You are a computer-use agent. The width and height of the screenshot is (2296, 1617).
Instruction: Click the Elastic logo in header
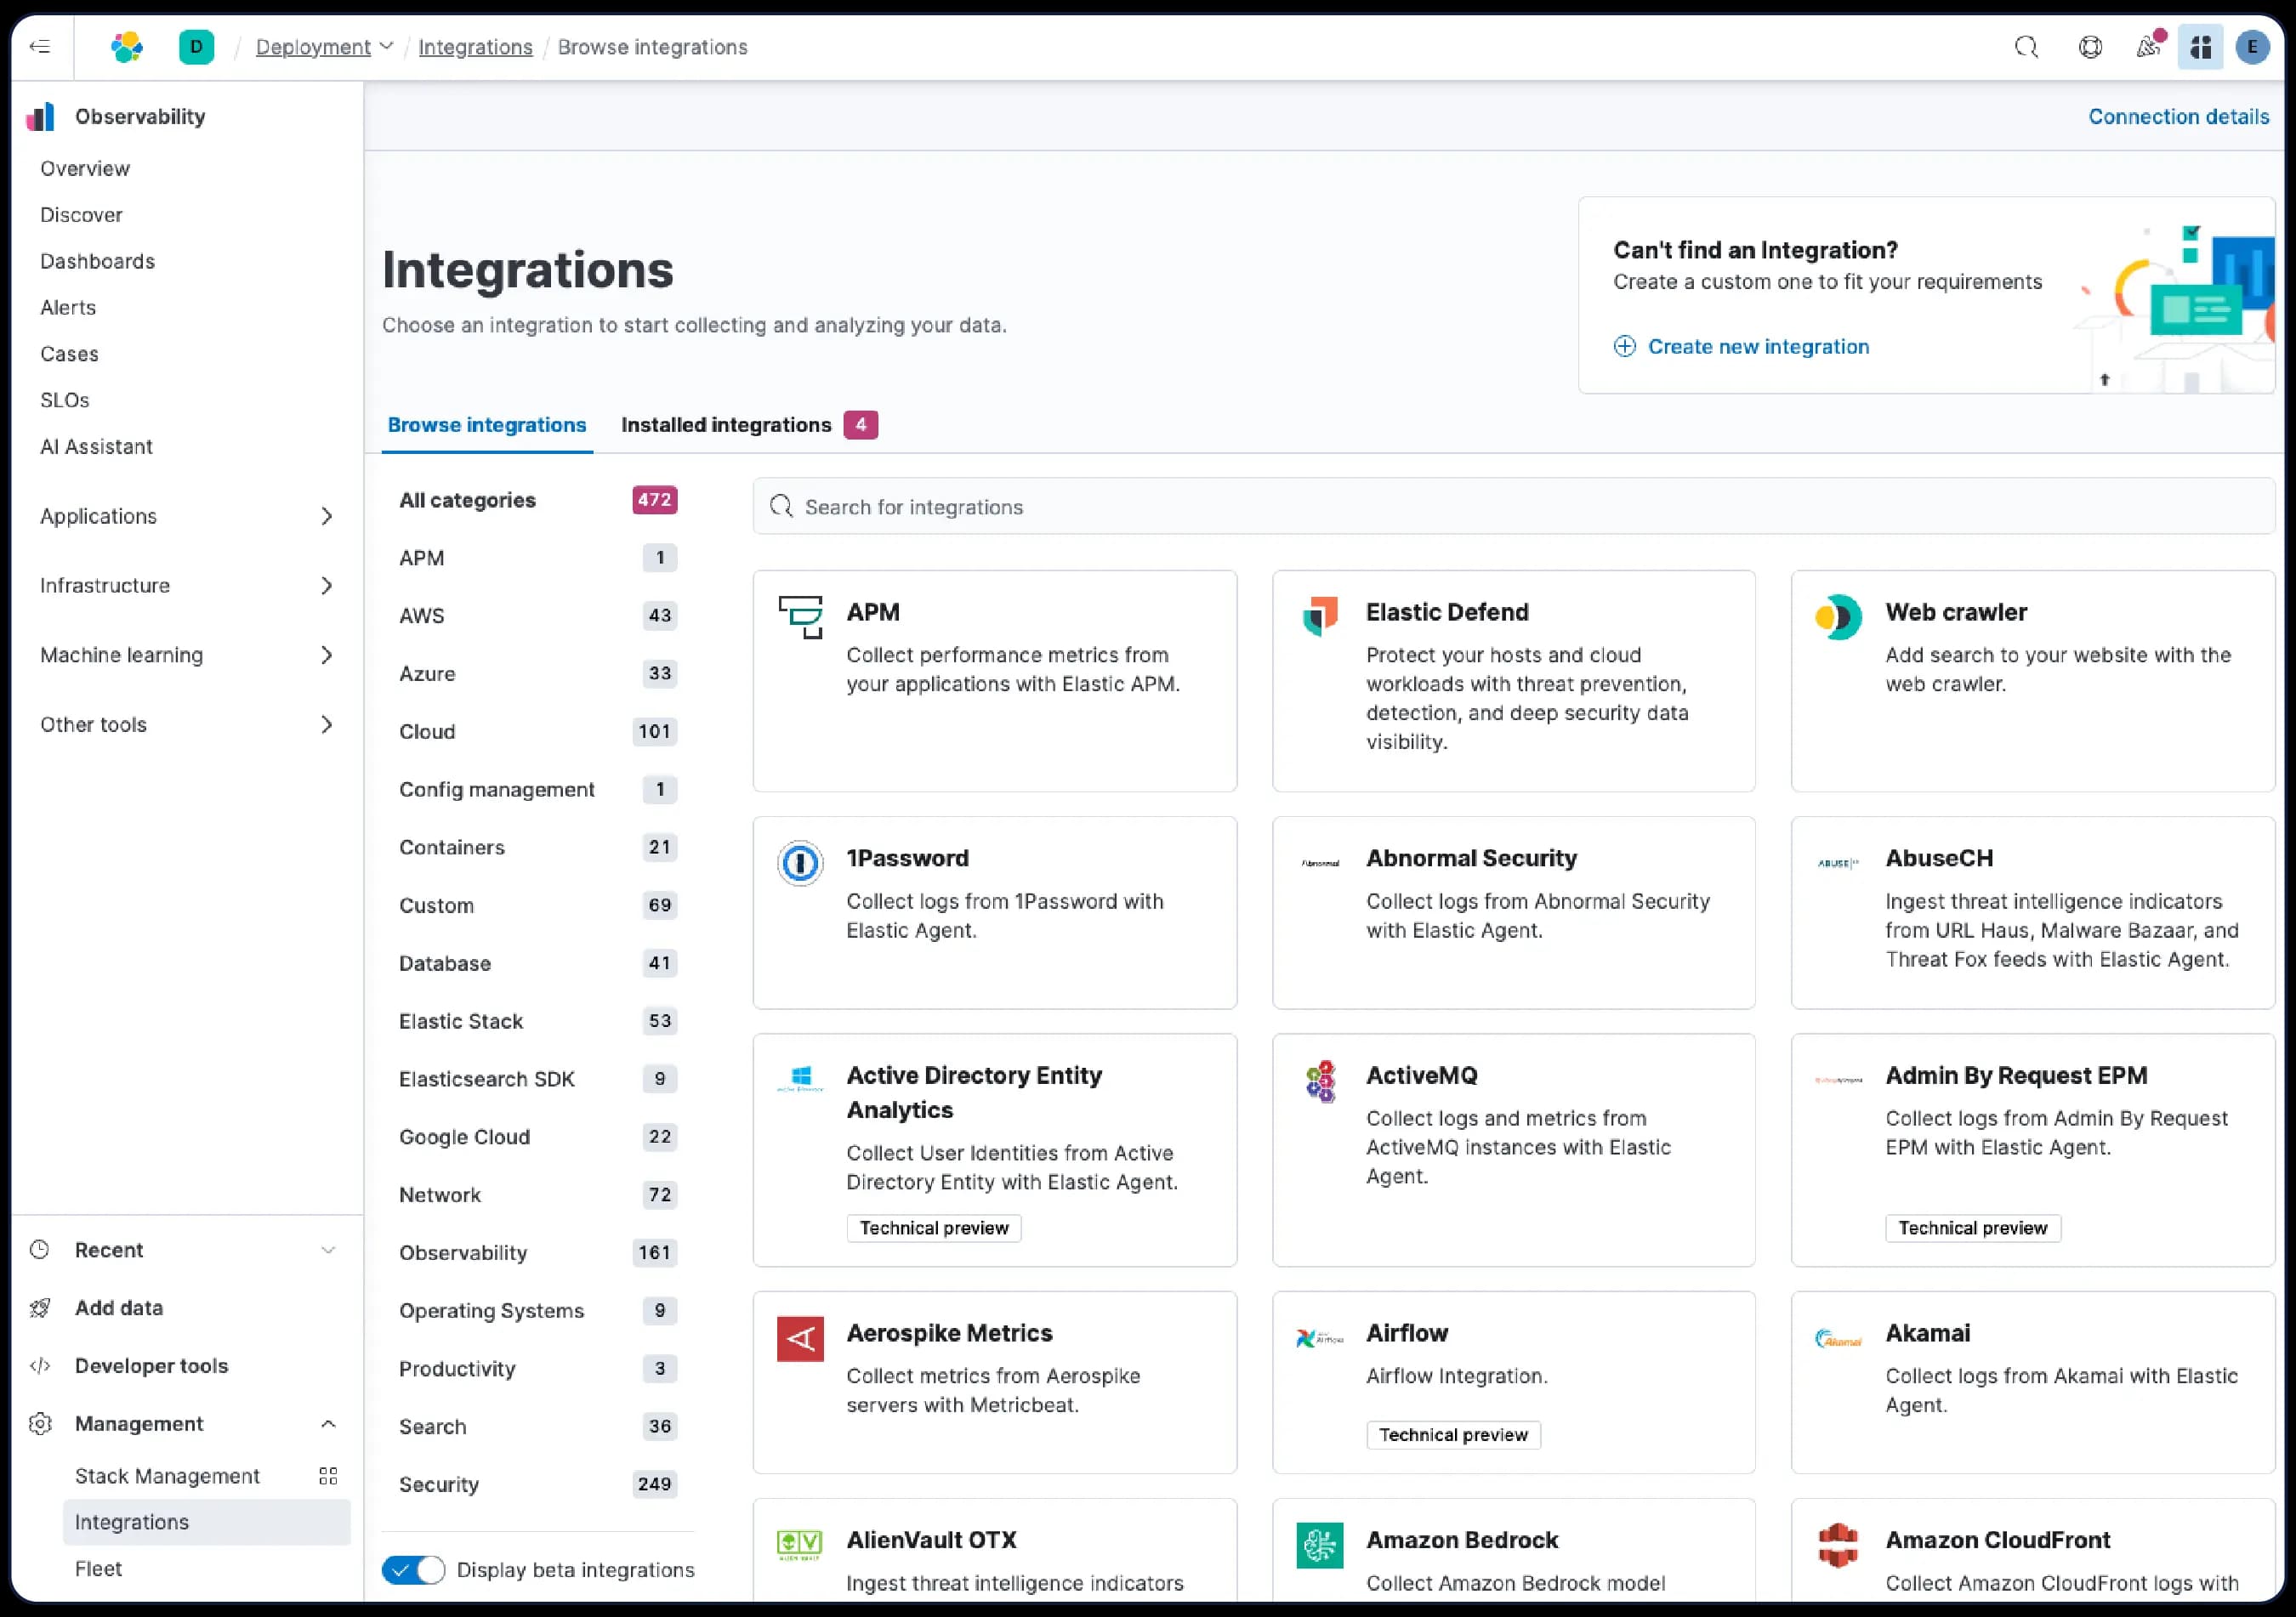pyautogui.click(x=127, y=46)
